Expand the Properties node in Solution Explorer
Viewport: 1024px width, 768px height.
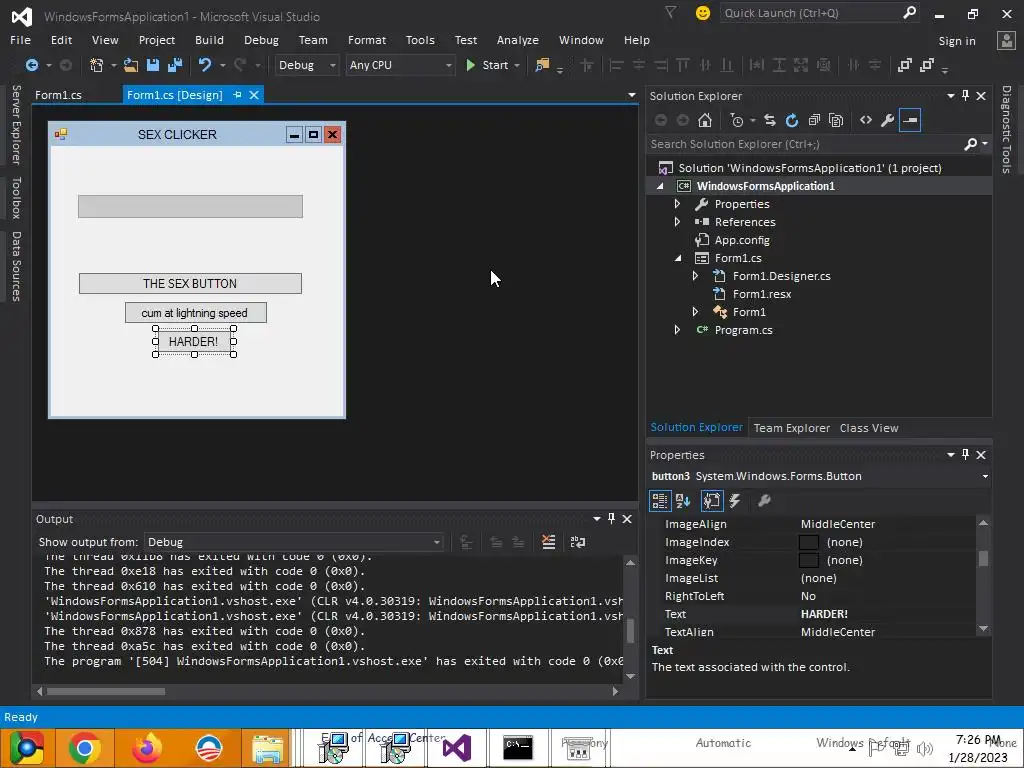tap(677, 204)
